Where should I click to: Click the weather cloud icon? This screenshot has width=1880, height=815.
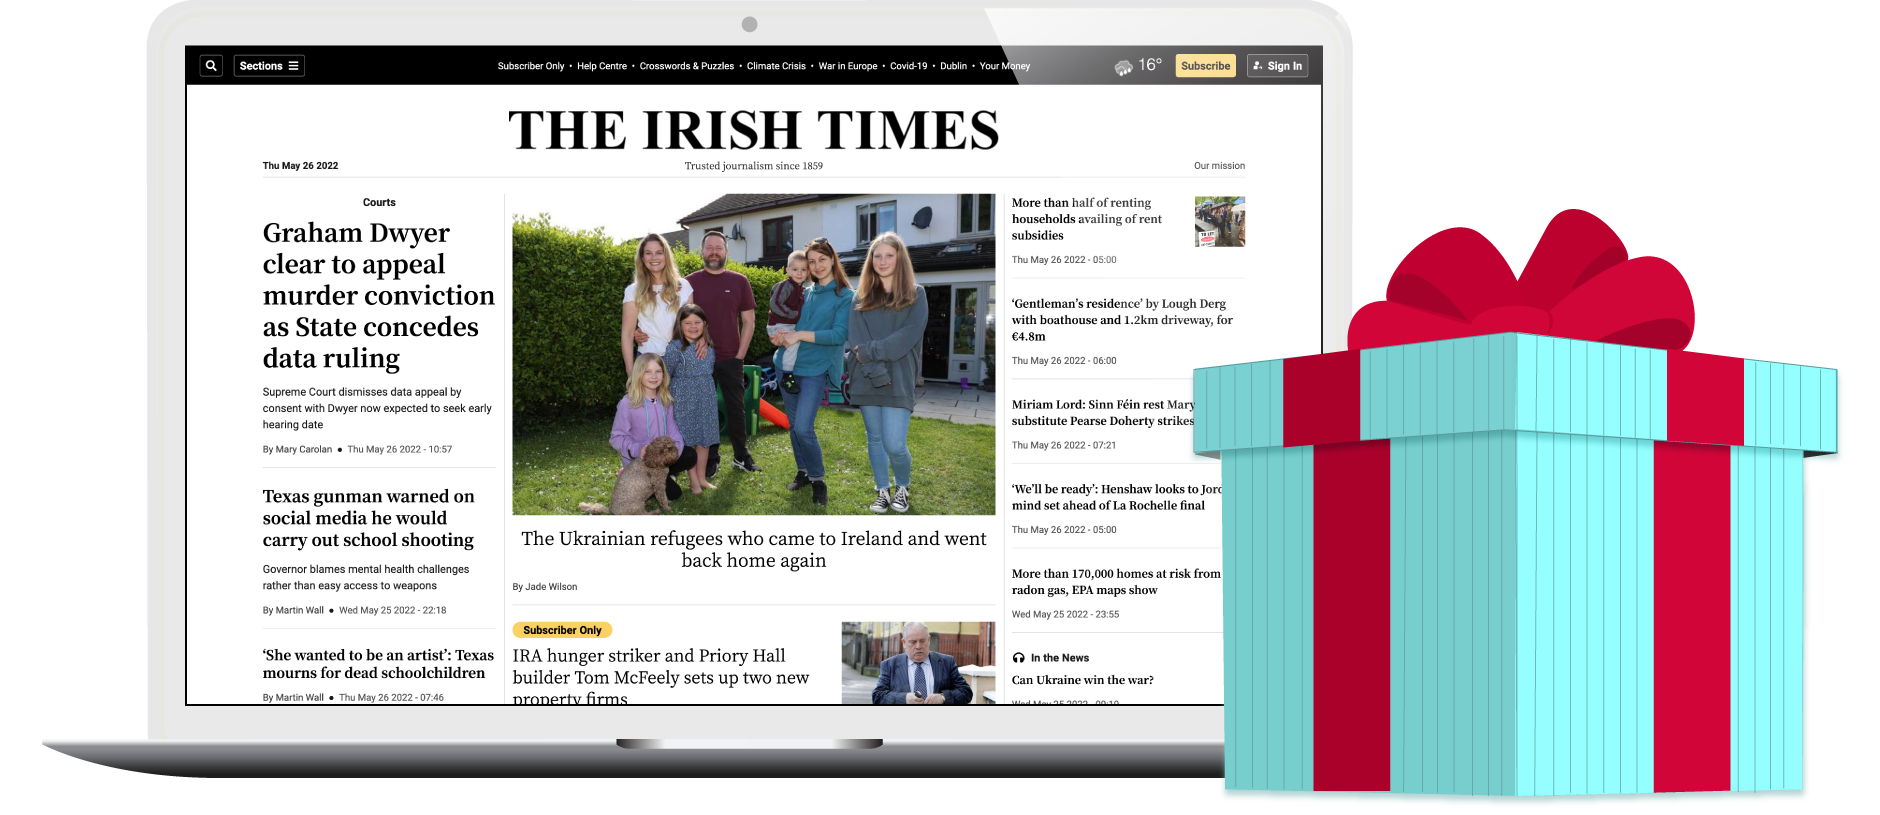(1124, 67)
